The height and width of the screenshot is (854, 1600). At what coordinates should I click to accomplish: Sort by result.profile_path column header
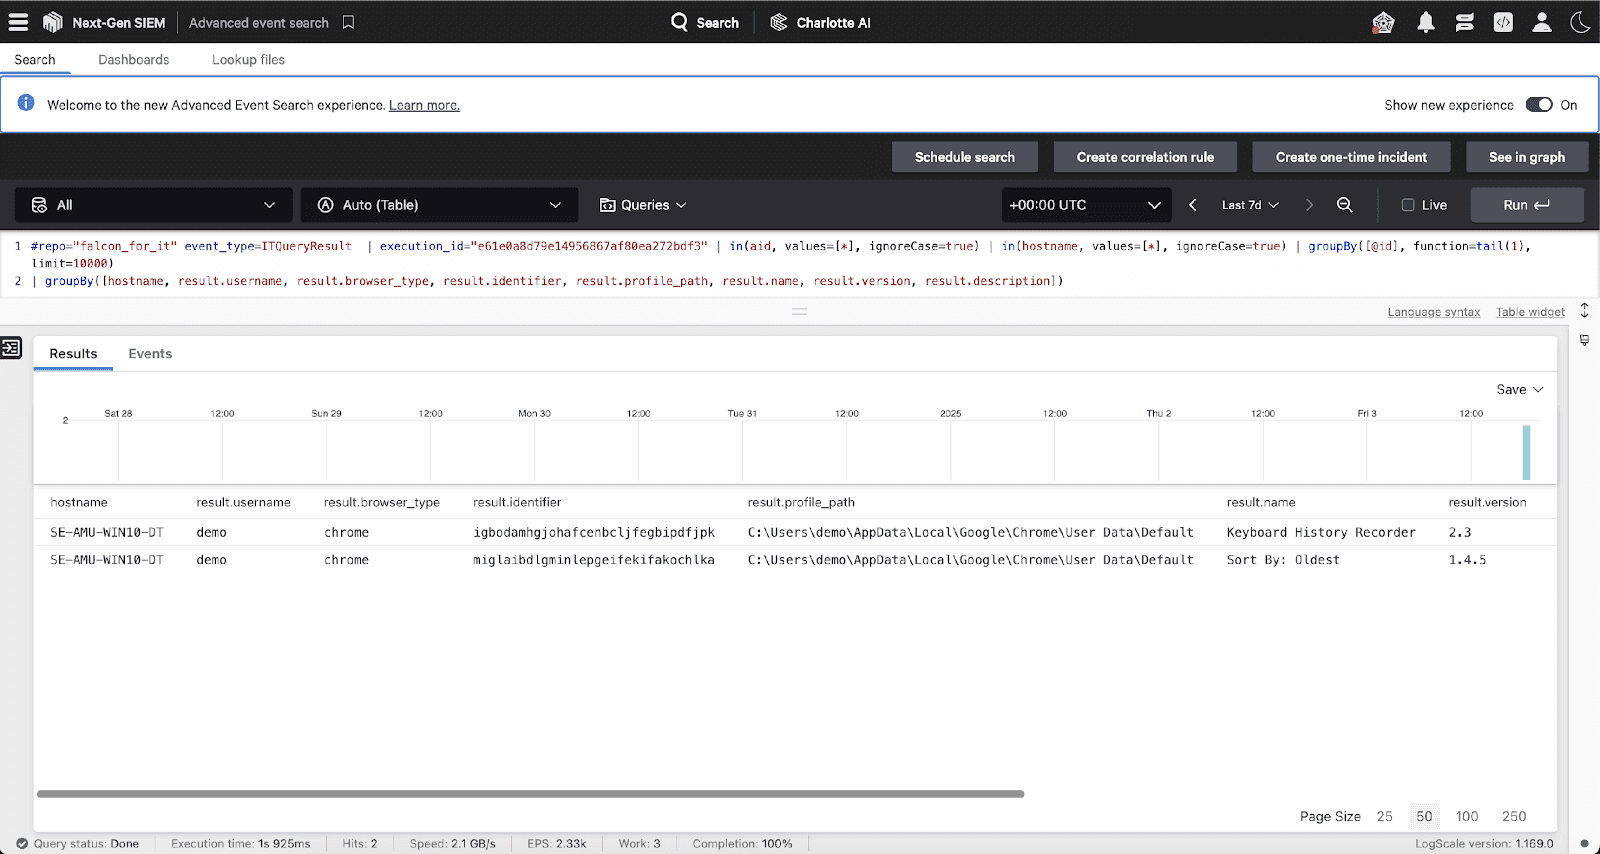coord(801,502)
